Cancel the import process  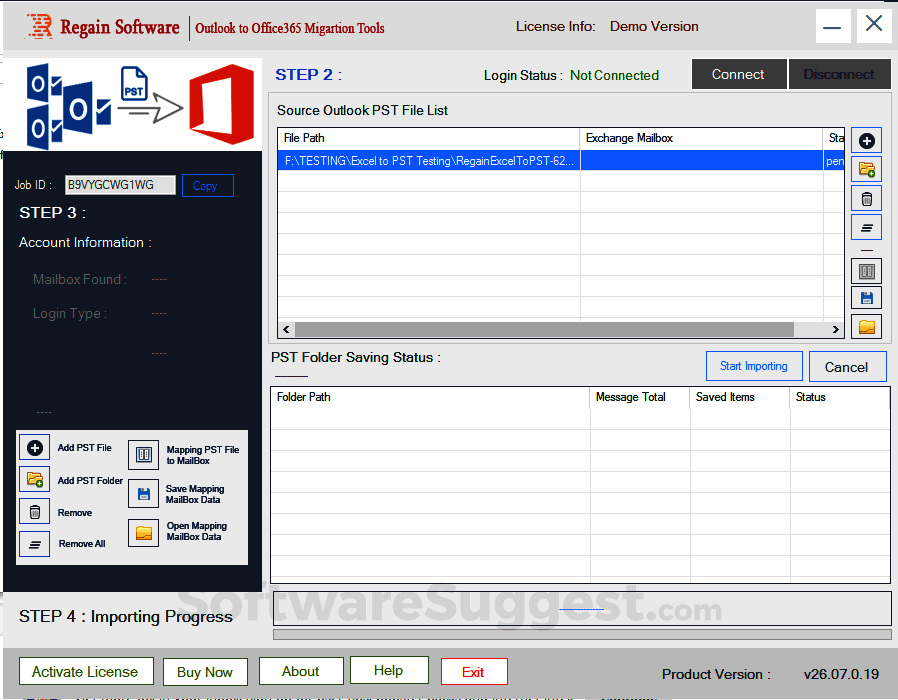tap(846, 367)
